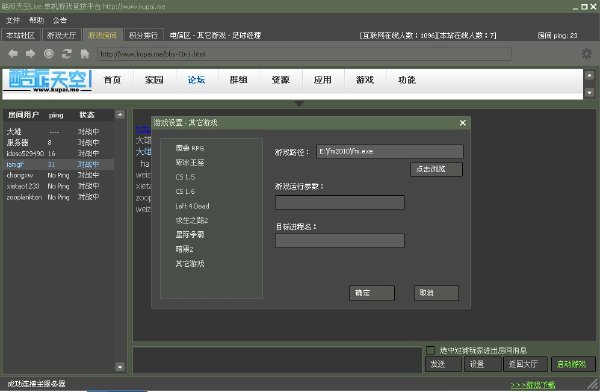Select 魔兽 RPG in the game list

(x=190, y=148)
